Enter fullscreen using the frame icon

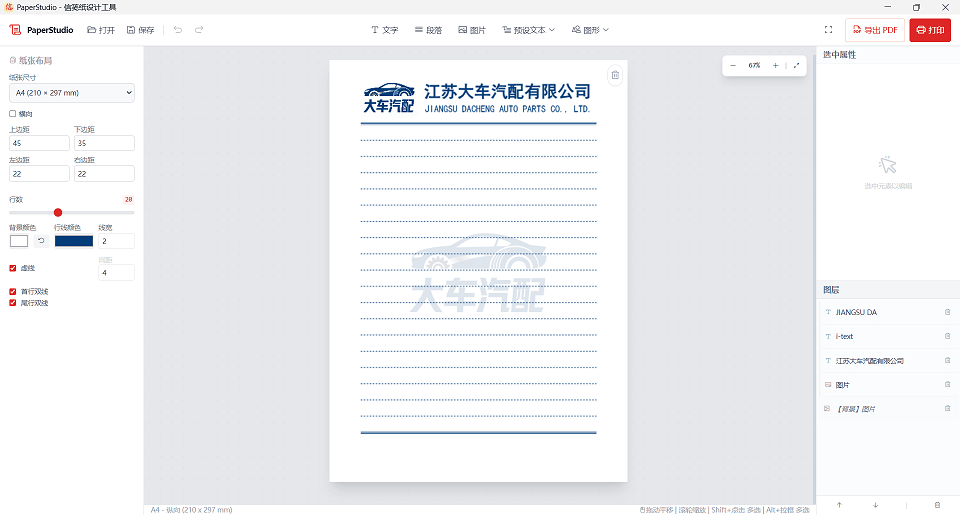[x=828, y=30]
